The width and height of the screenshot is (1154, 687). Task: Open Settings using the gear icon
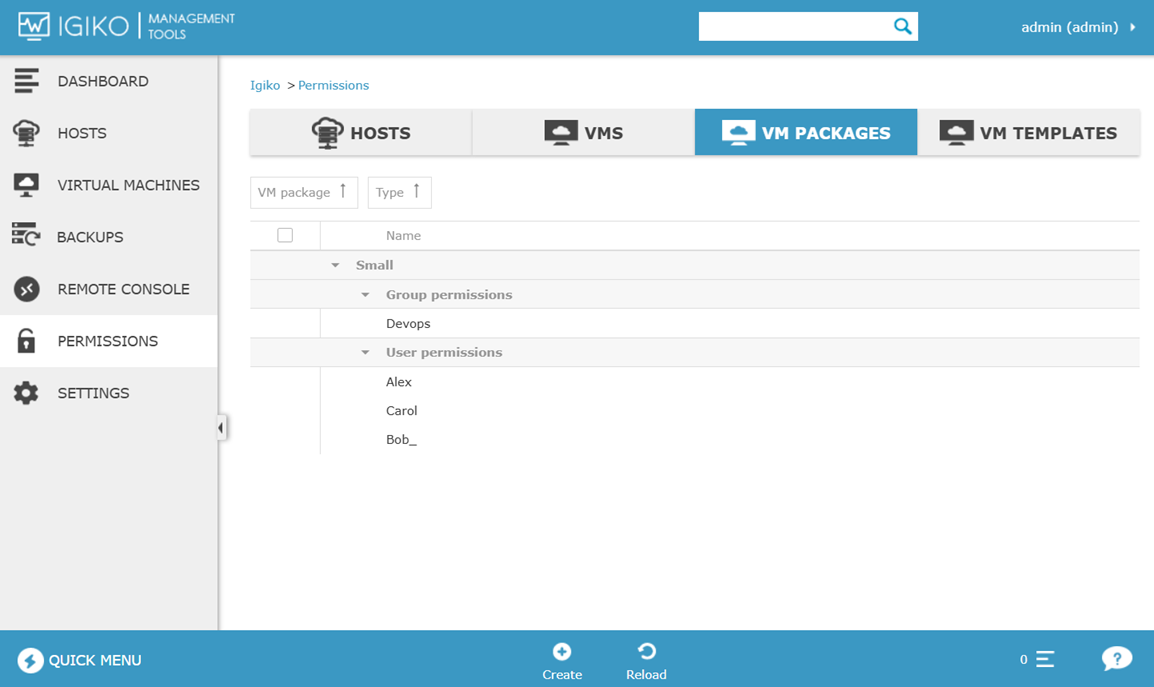tap(26, 393)
